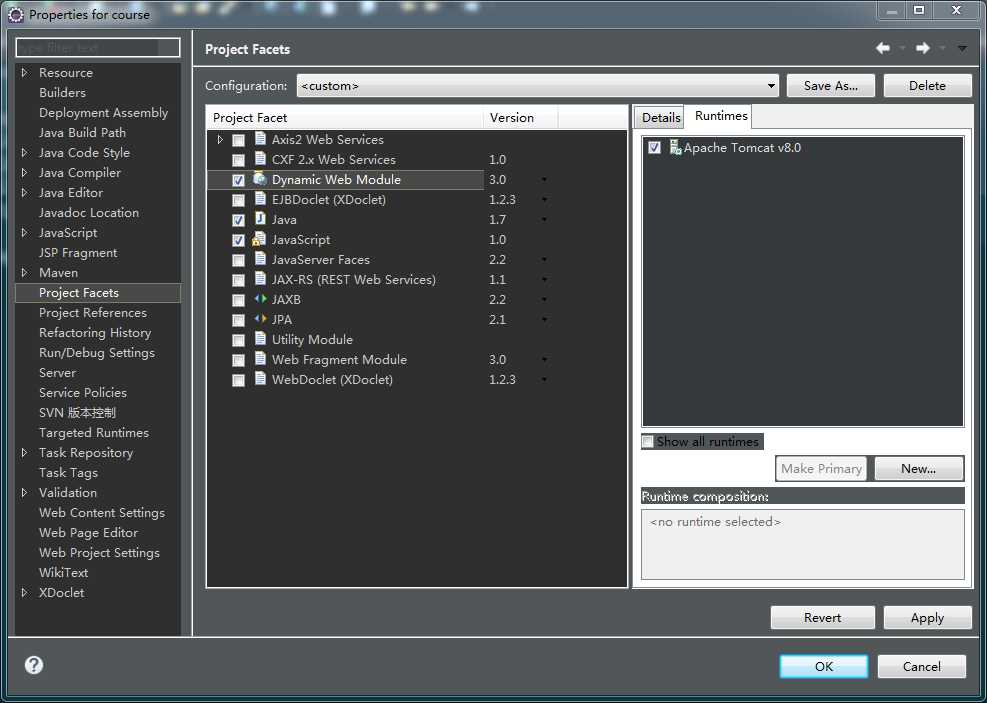The image size is (987, 703).
Task: Click the locked JavaScript facet icon
Action: (x=259, y=239)
